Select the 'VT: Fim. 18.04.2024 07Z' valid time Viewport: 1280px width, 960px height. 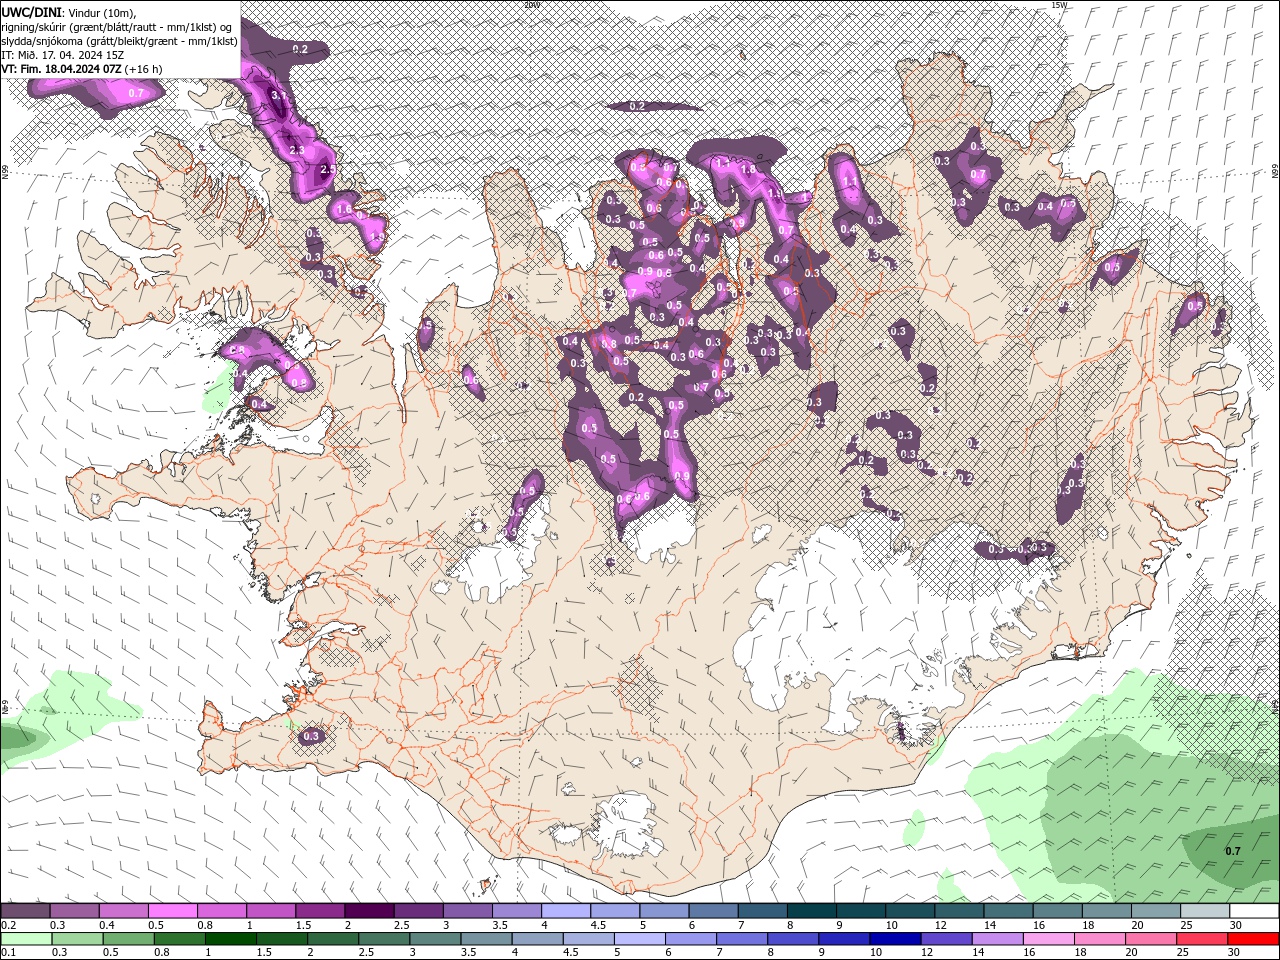[62, 69]
